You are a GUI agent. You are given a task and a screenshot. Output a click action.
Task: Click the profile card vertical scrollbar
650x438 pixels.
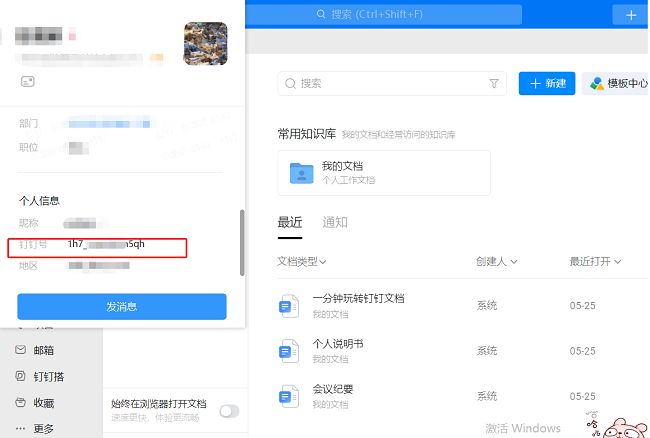point(241,242)
